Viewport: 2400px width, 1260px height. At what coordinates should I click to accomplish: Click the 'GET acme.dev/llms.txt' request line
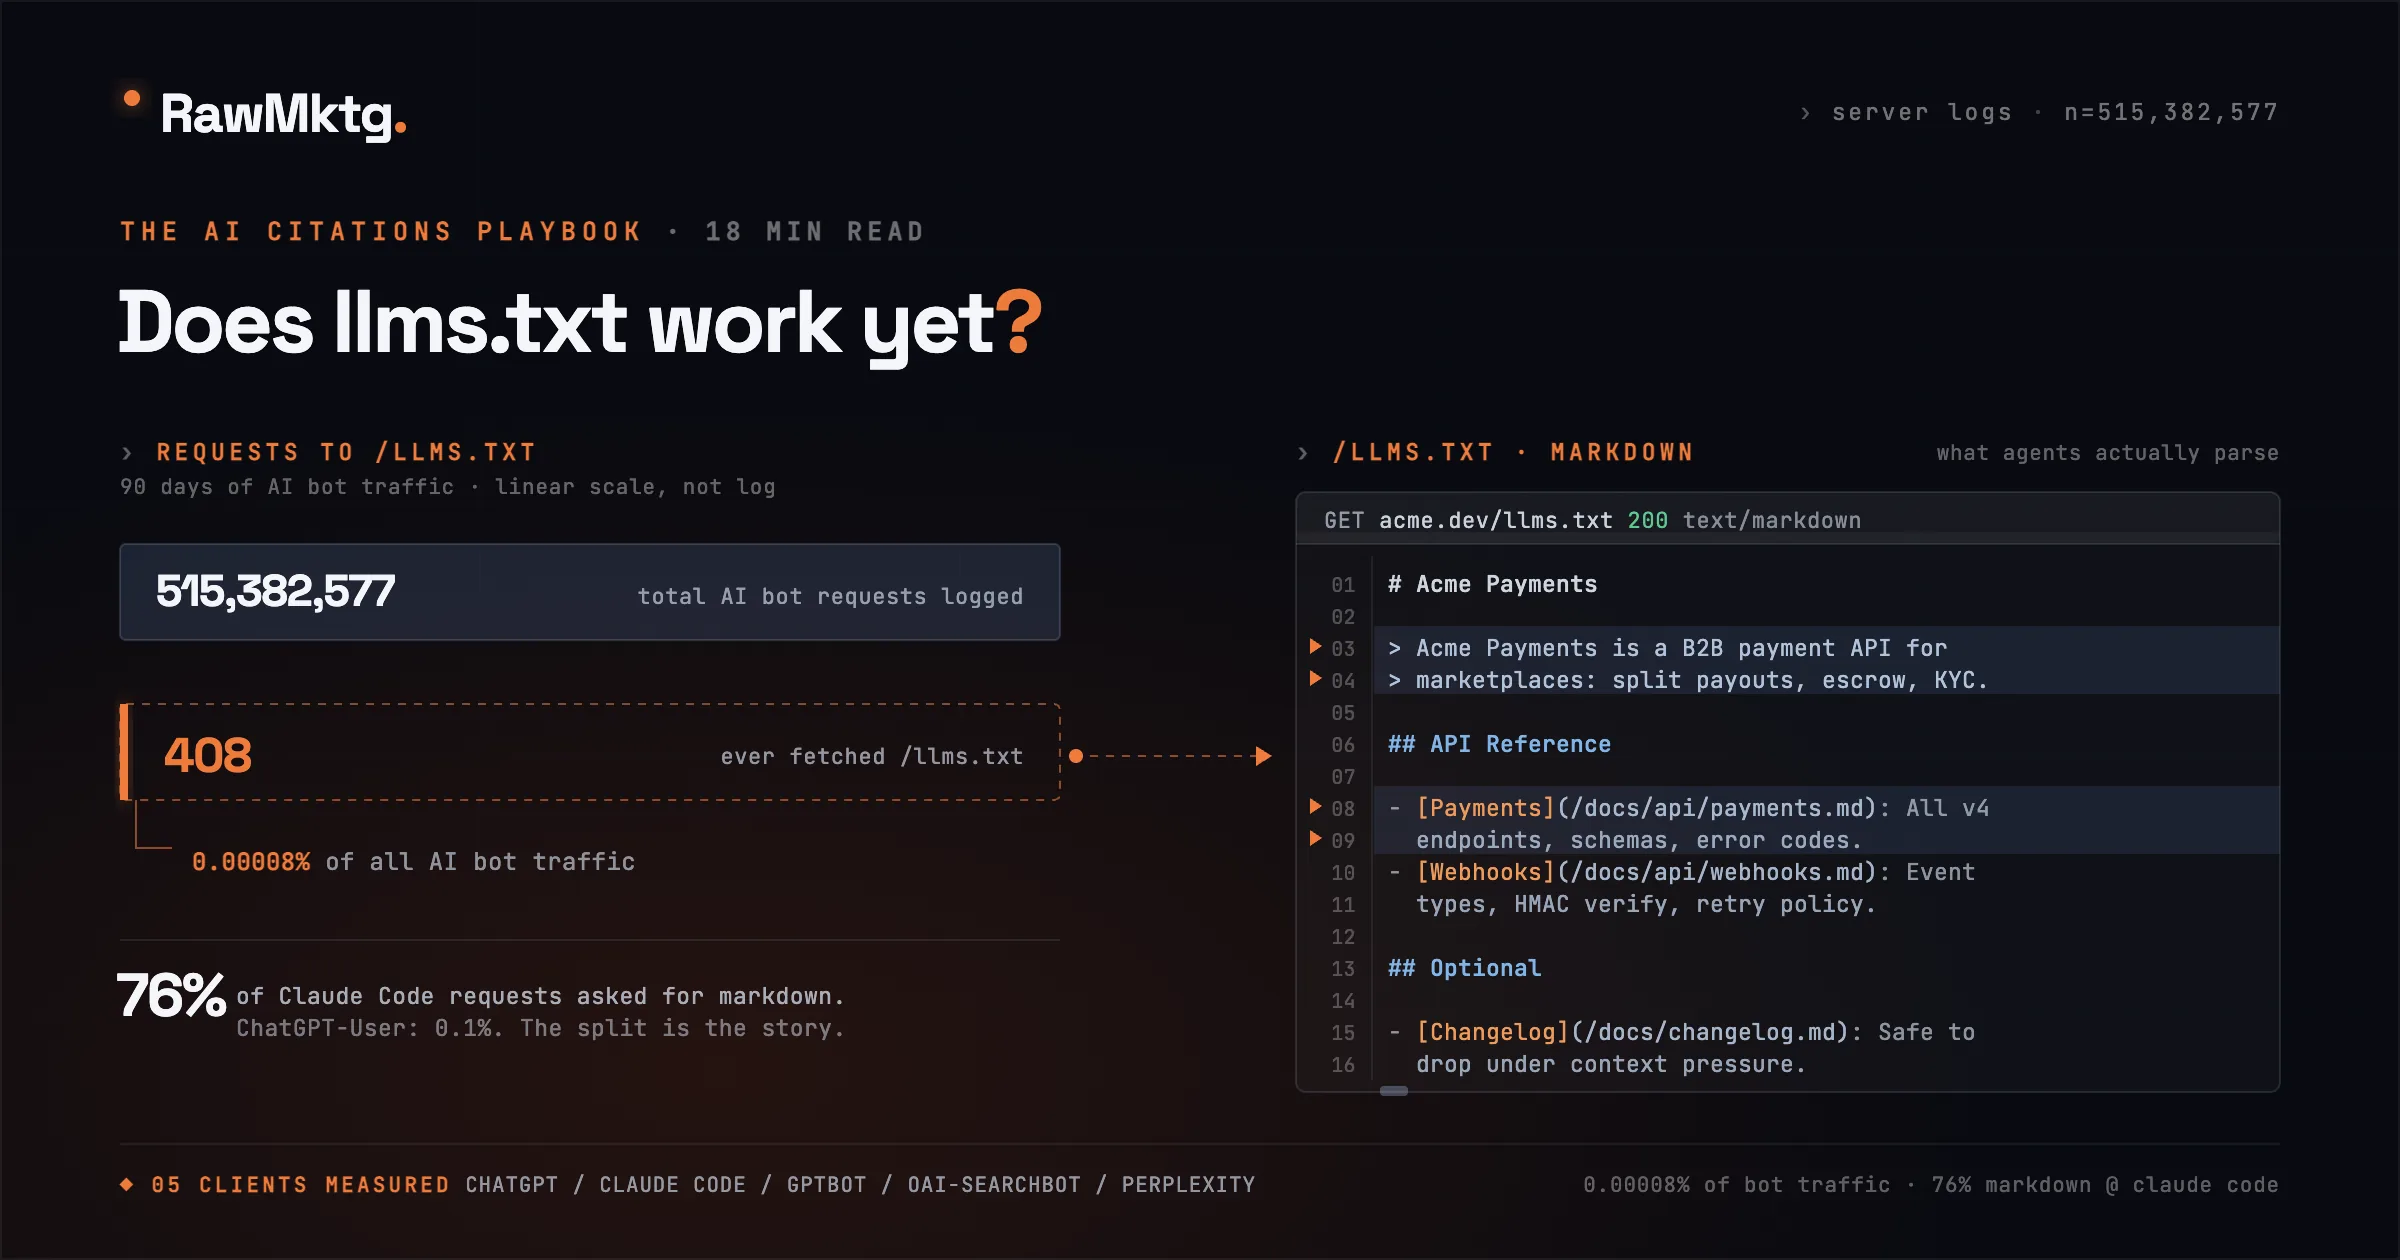1468,520
